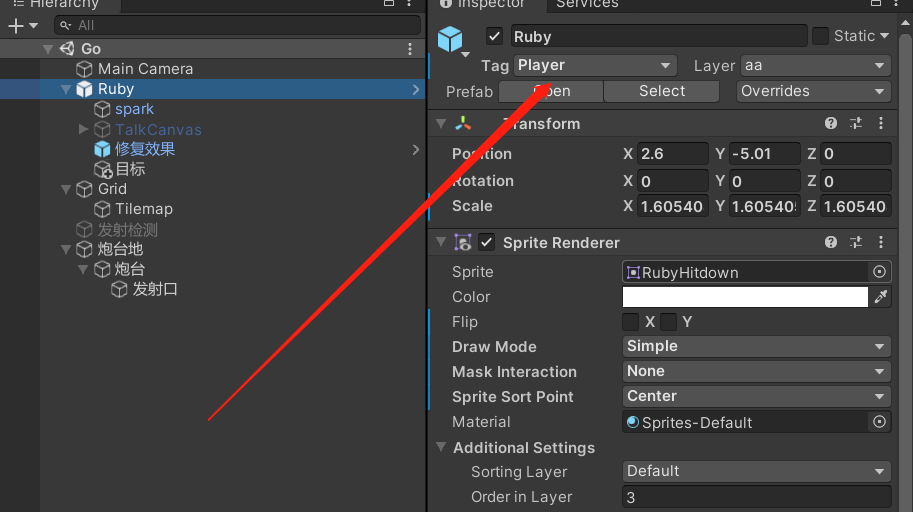Collapse the 炮台地 tree item
This screenshot has height=512, width=913.
[66, 249]
